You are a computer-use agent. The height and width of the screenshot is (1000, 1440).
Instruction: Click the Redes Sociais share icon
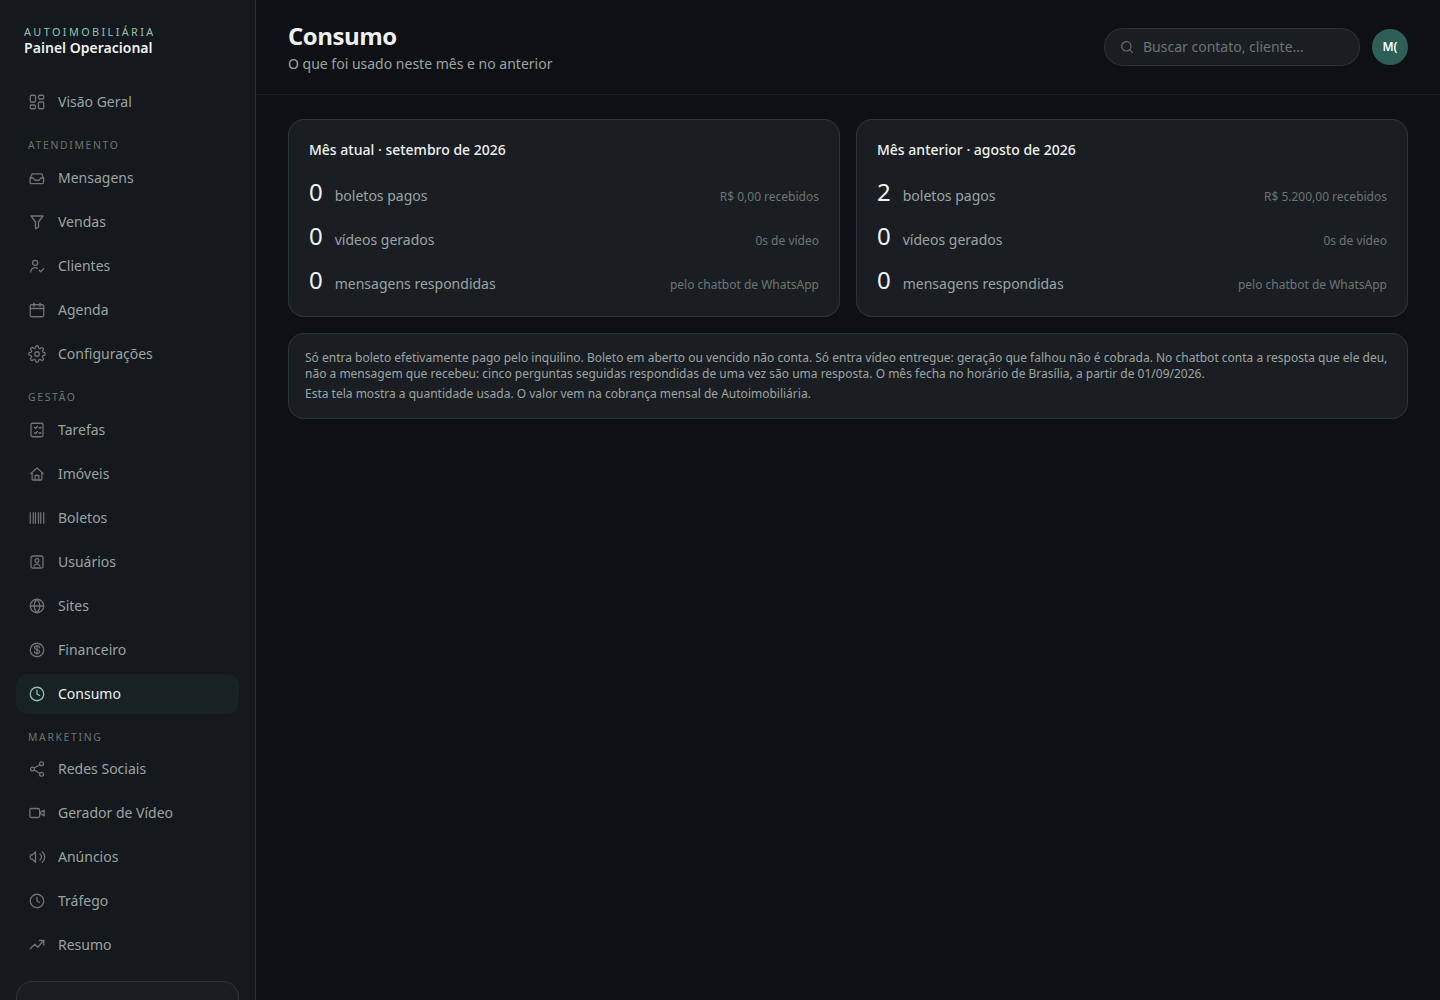coord(37,769)
